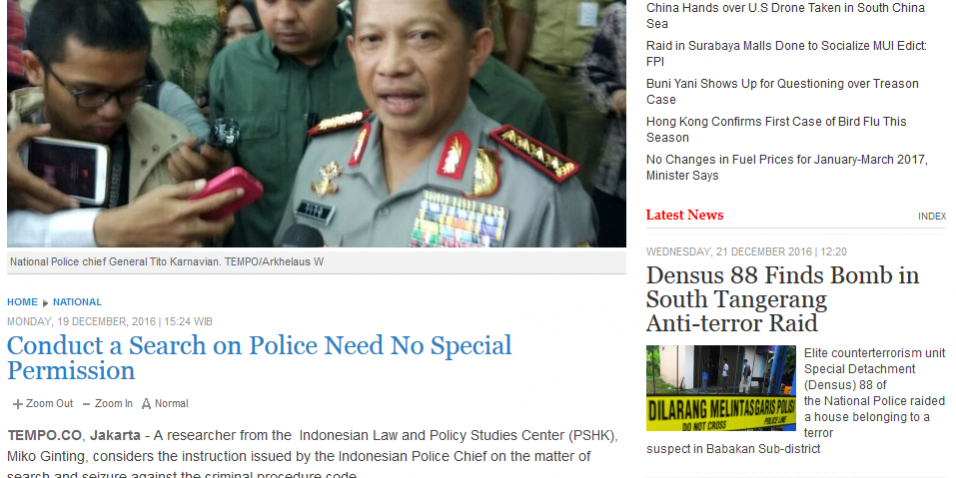Click the Latest News section heading
The height and width of the screenshot is (478, 956).
click(x=685, y=215)
